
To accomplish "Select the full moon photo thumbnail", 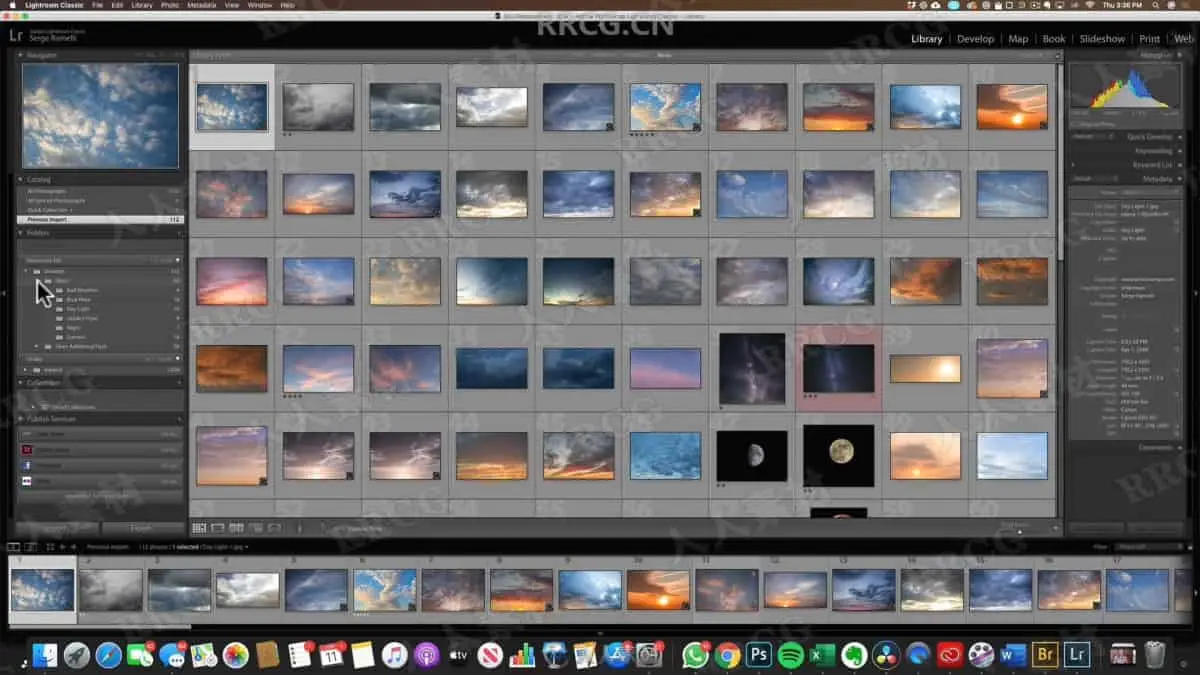I will tap(838, 456).
